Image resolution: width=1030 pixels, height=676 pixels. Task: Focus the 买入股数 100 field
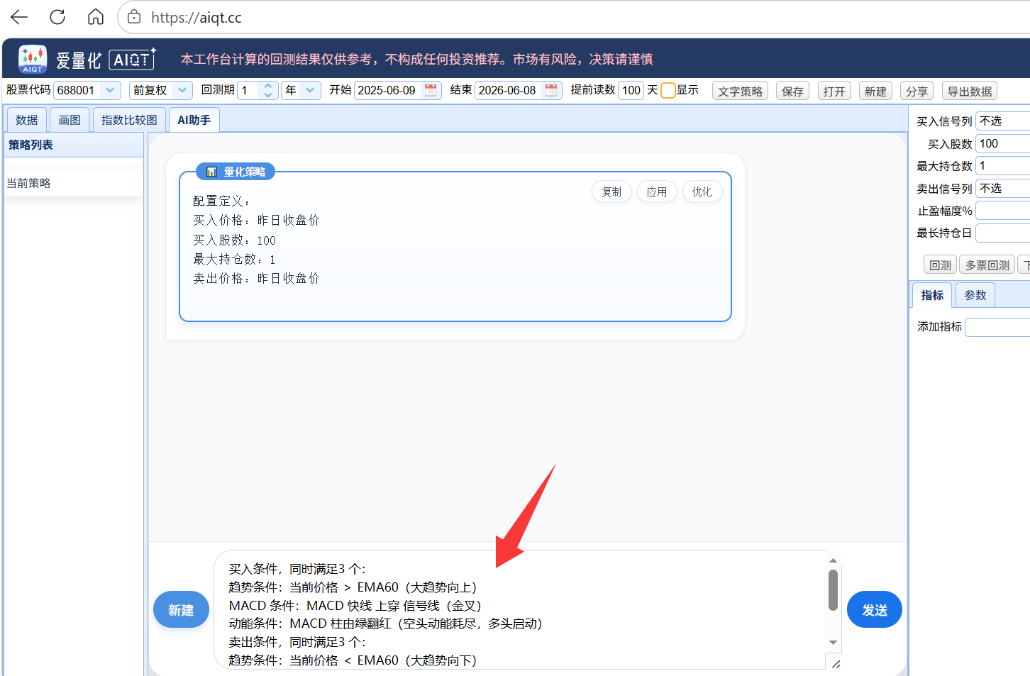[x=1002, y=144]
